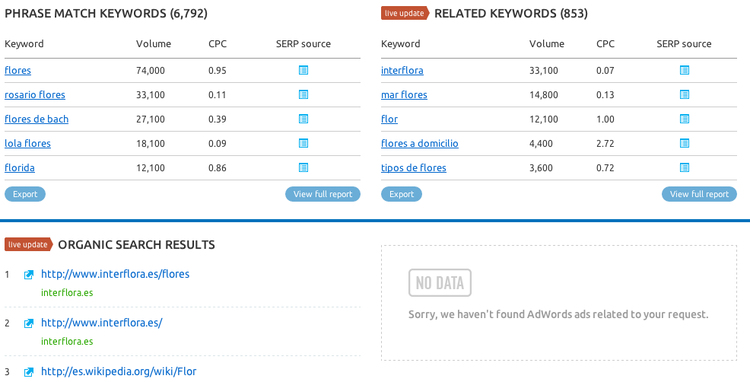Click green interflora.es domain under second result
Image resolution: width=750 pixels, height=382 pixels.
coord(67,341)
